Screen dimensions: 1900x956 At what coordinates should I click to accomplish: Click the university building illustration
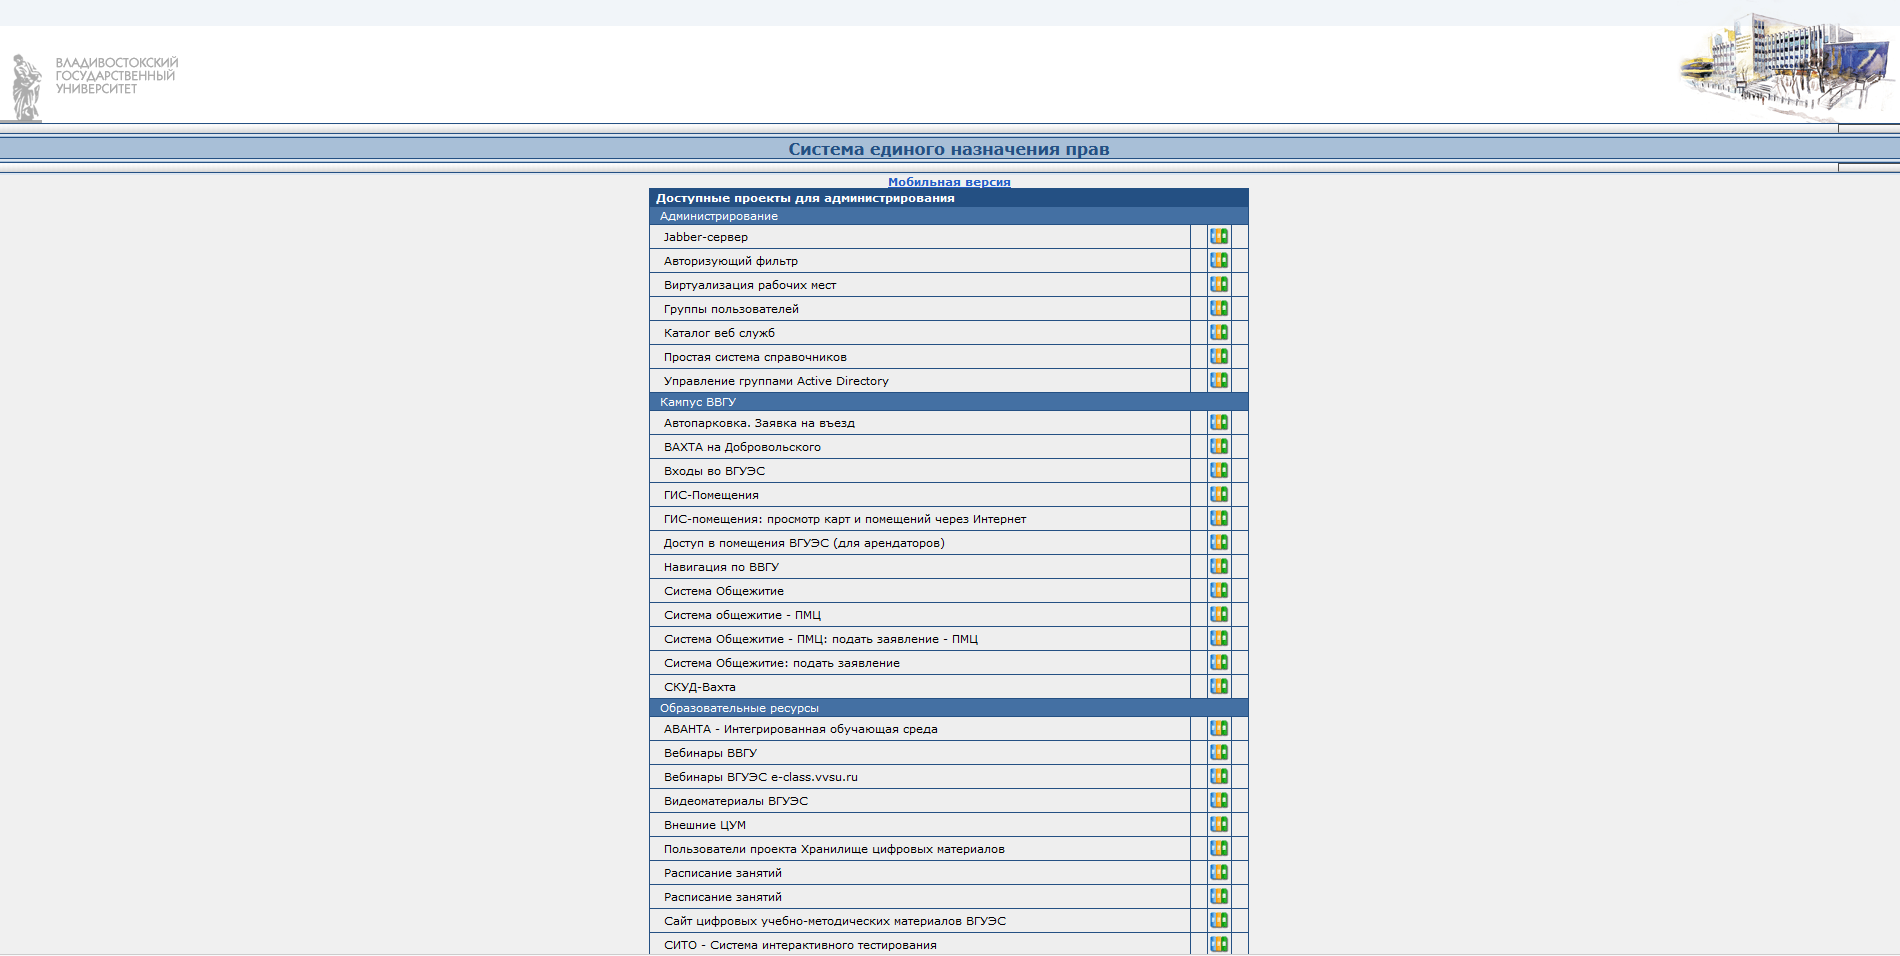(1787, 66)
